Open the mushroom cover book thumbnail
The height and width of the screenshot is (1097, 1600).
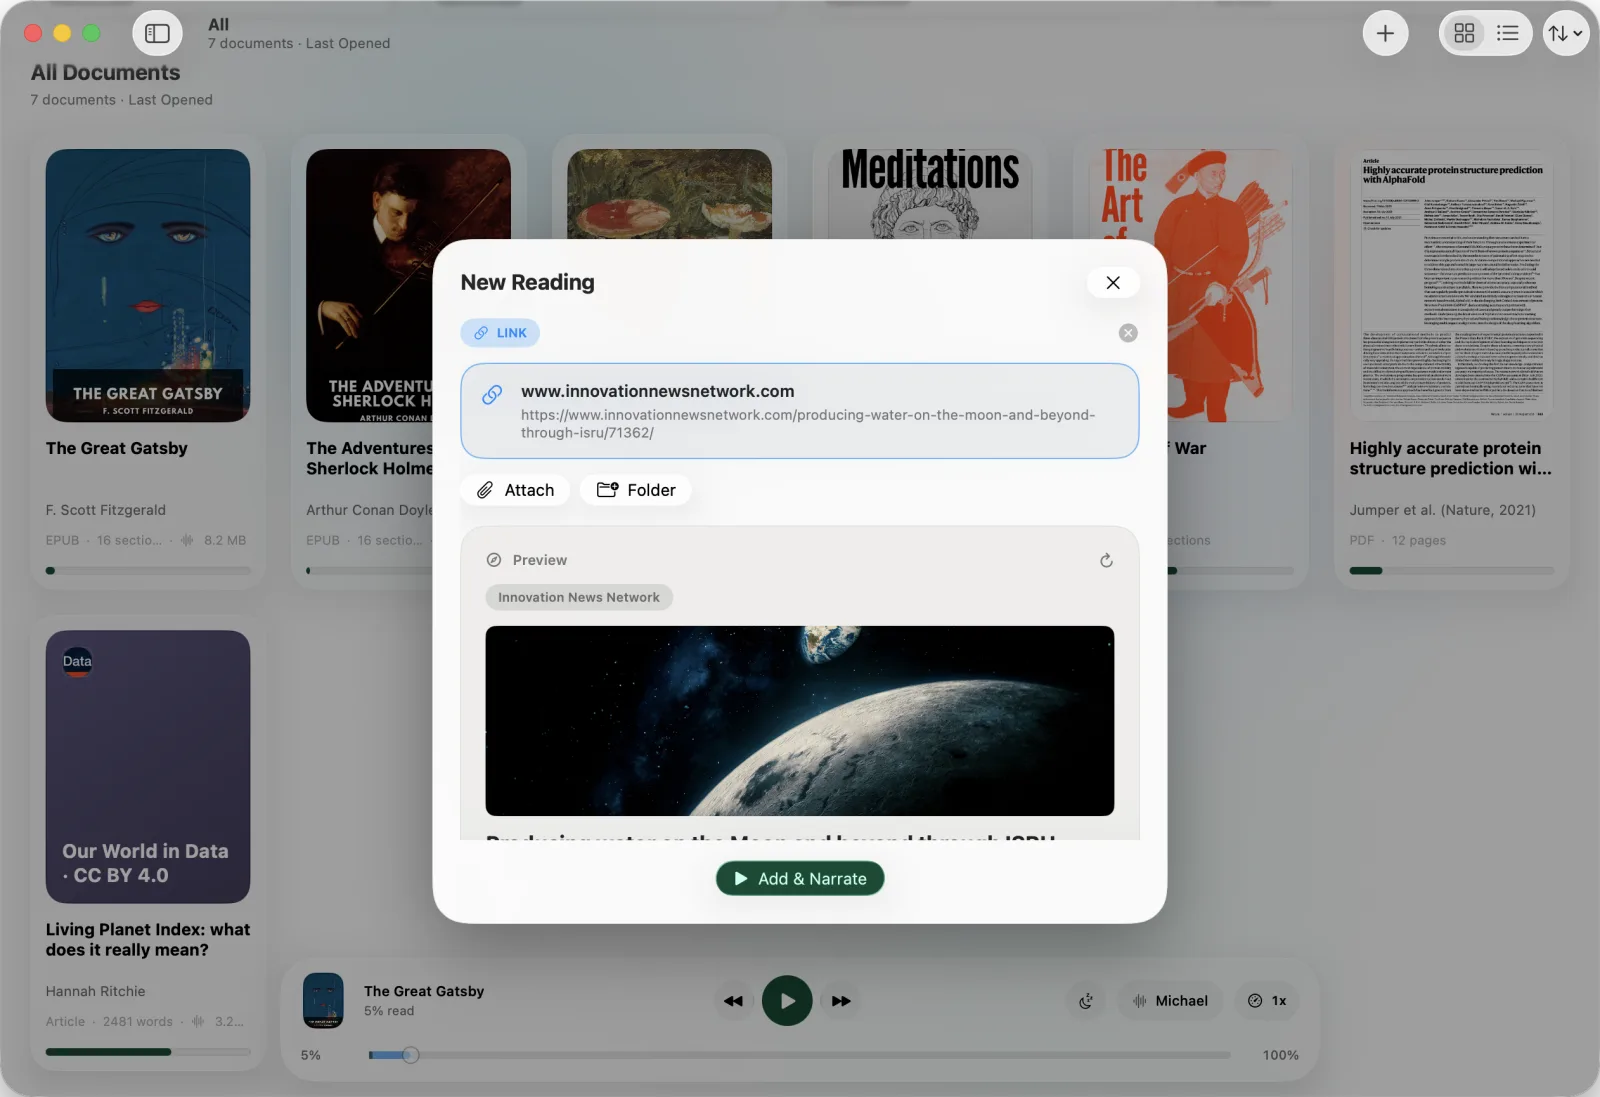669,194
